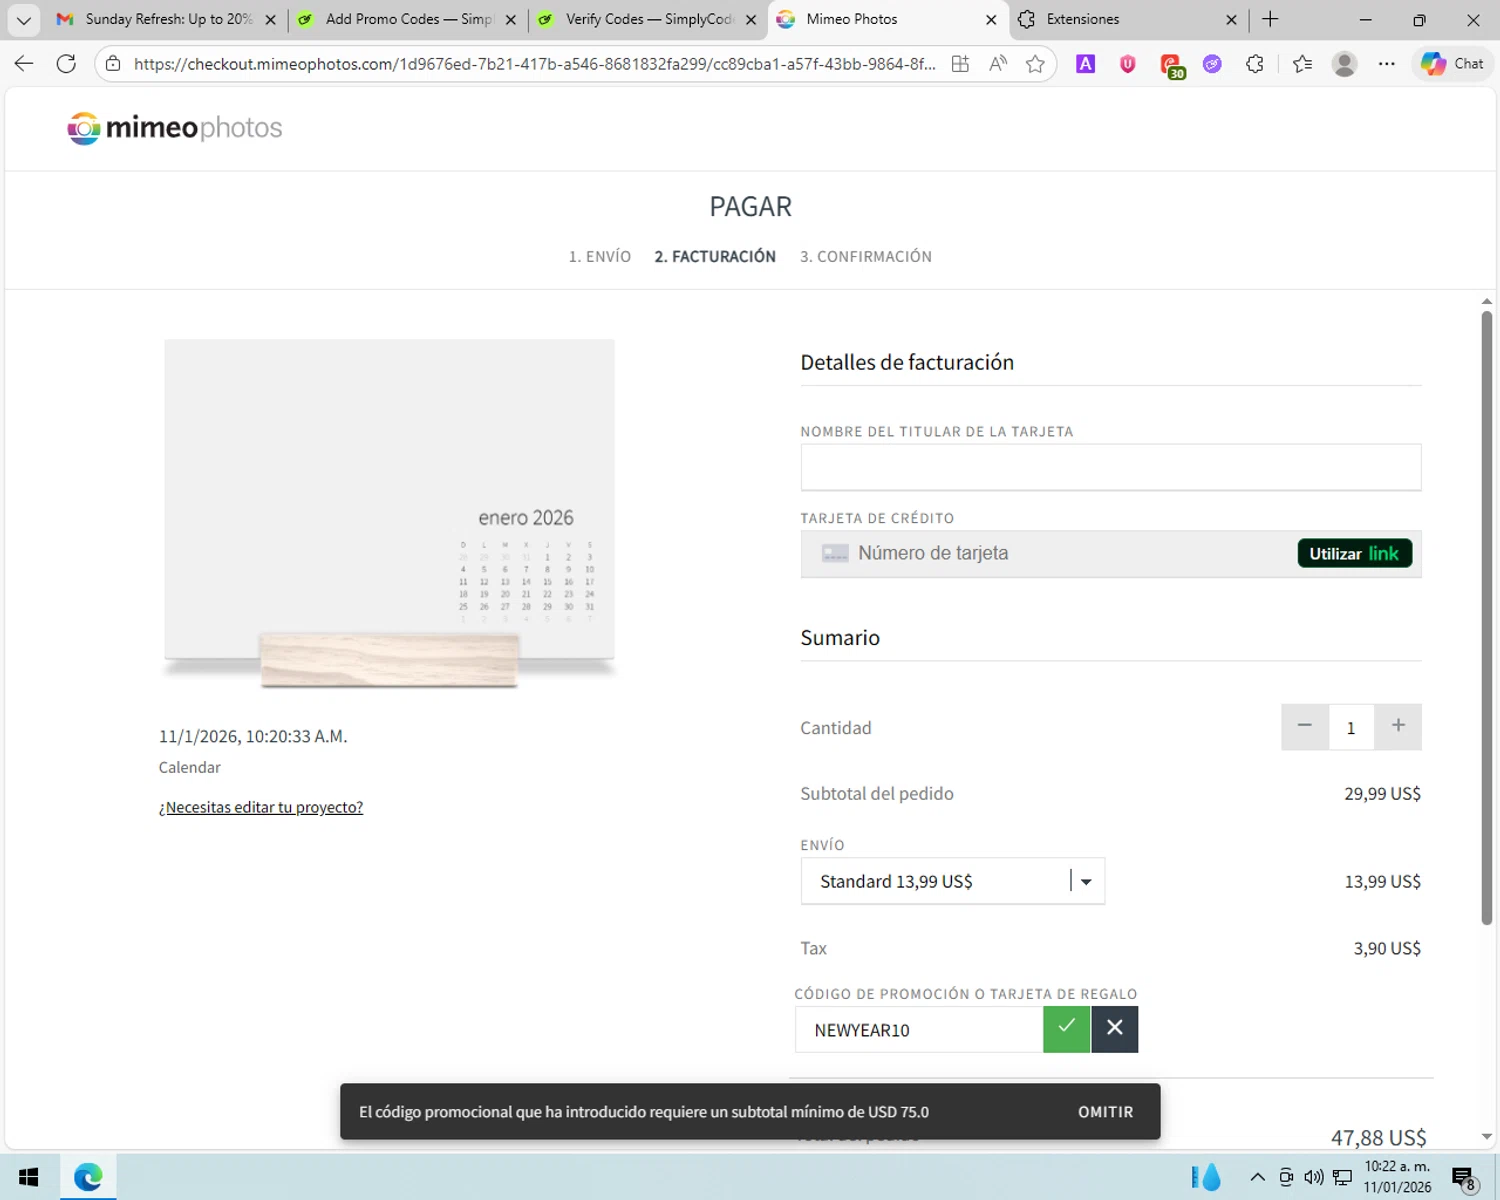The image size is (1500, 1200).
Task: Click the promo code NEWYEAR10 field
Action: point(919,1030)
